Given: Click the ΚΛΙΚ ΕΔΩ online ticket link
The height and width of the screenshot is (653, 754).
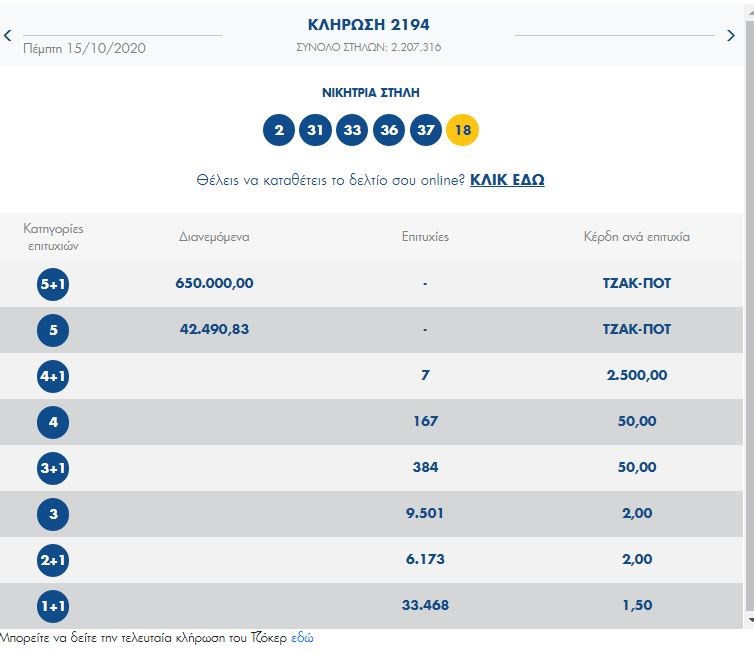Looking at the screenshot, I should click(507, 180).
